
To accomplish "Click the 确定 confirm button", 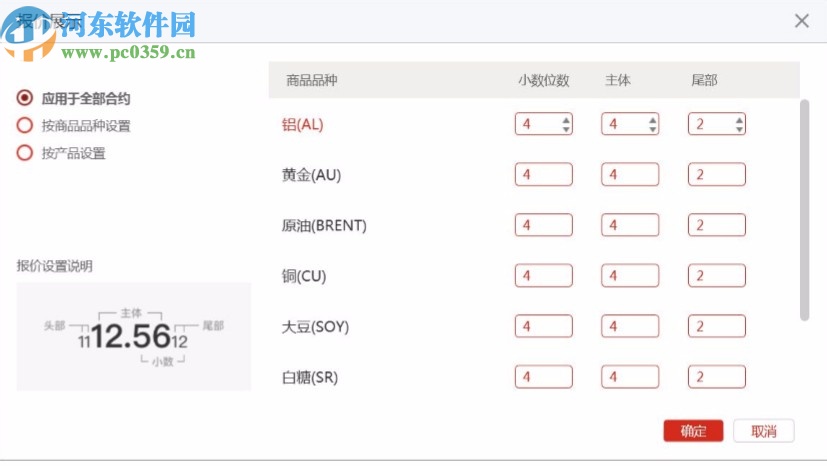I will pyautogui.click(x=693, y=431).
